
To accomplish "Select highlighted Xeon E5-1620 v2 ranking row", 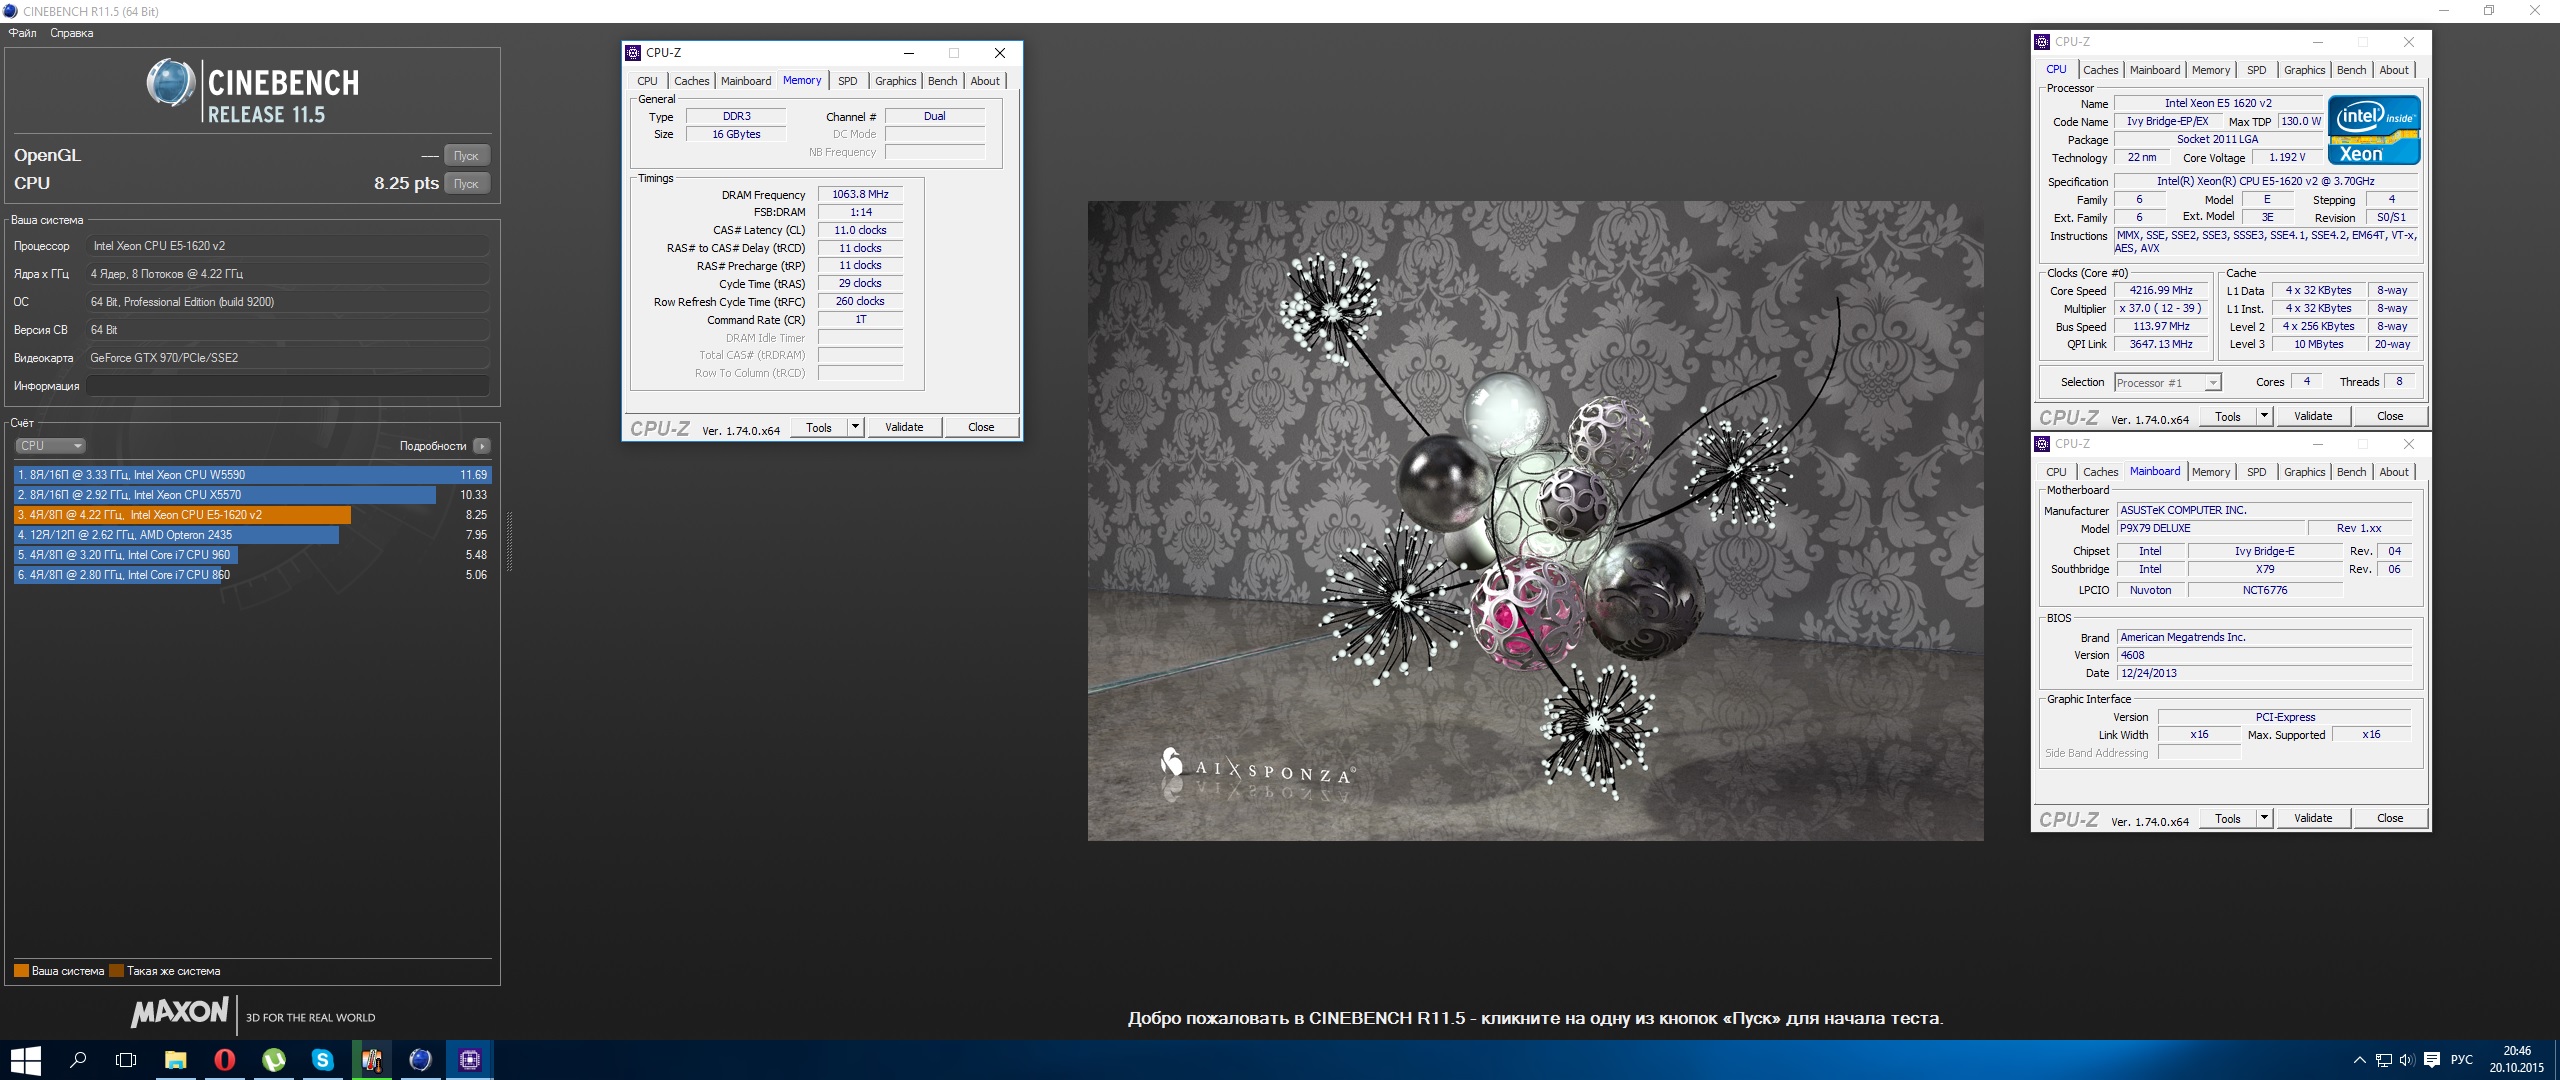I will tap(252, 515).
